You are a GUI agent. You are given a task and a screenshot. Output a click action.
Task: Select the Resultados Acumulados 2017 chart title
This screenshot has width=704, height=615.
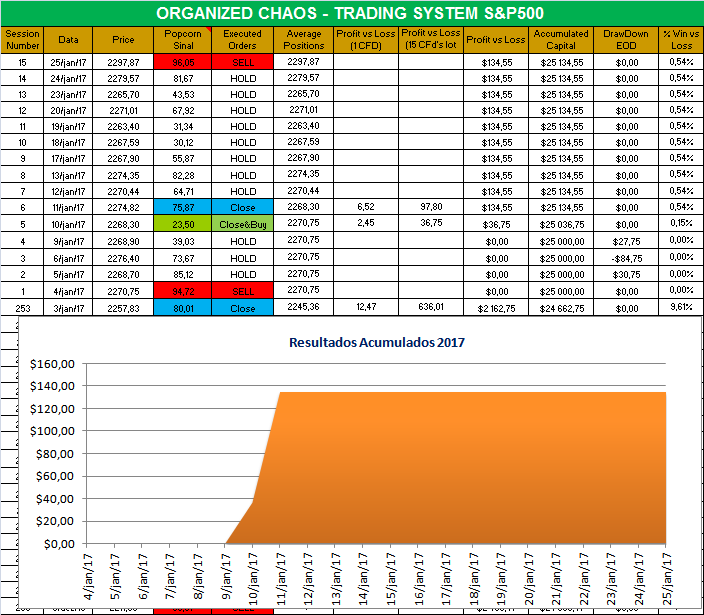[377, 342]
